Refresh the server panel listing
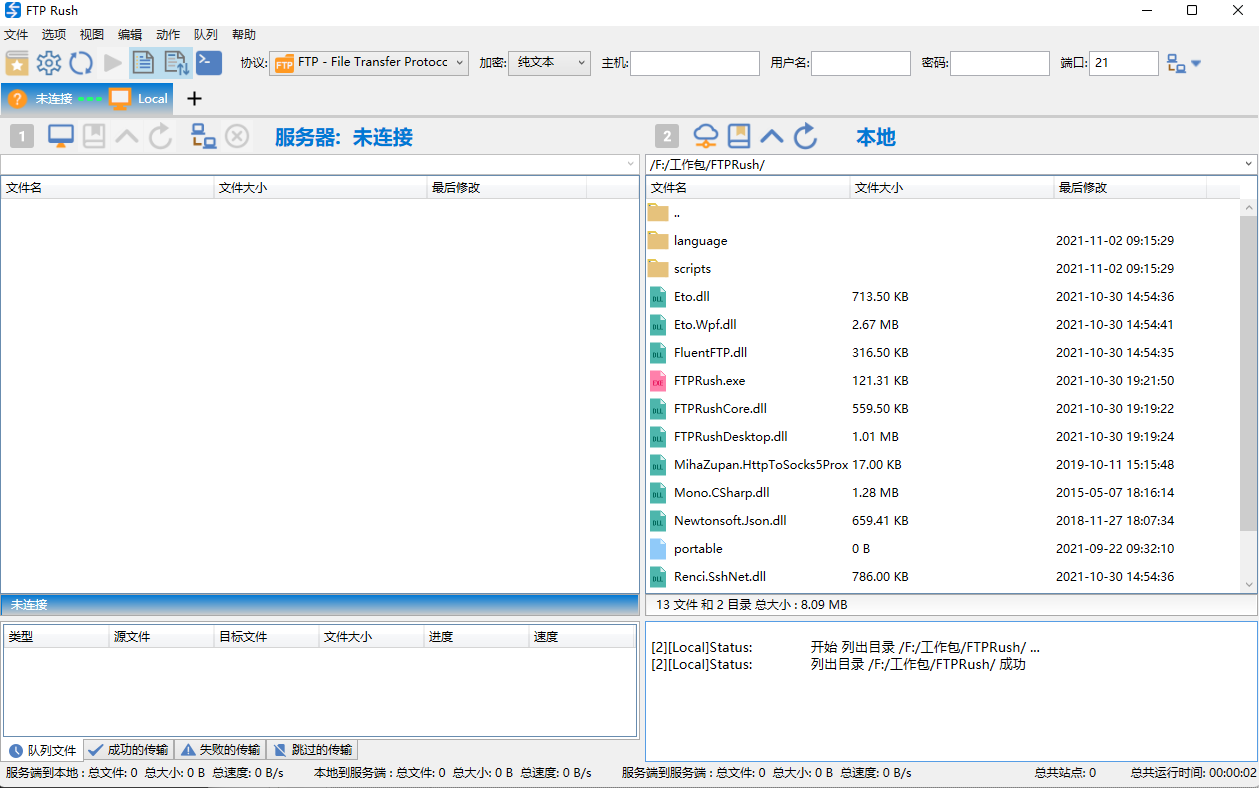The image size is (1259, 788). [x=161, y=137]
